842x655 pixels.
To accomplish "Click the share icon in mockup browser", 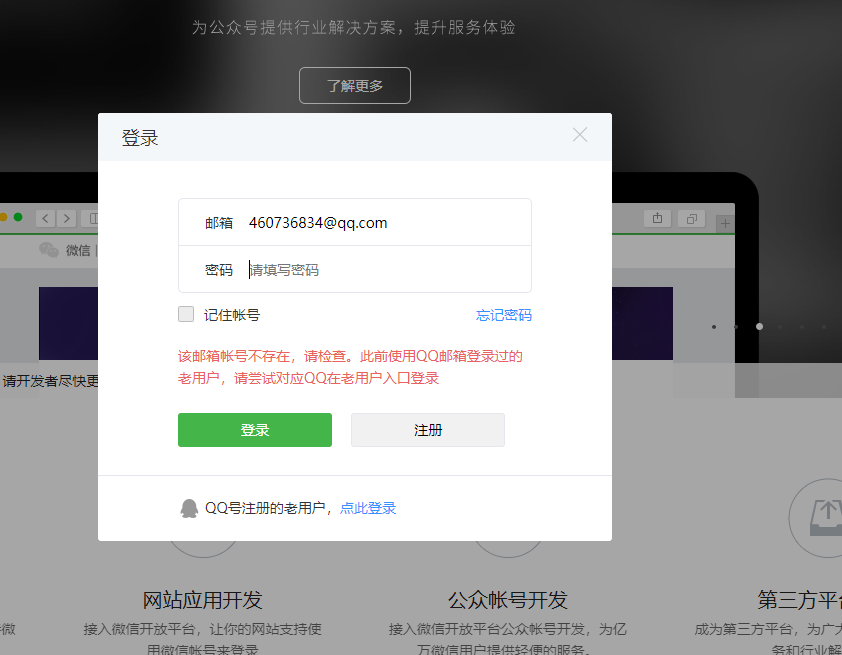I will [657, 218].
